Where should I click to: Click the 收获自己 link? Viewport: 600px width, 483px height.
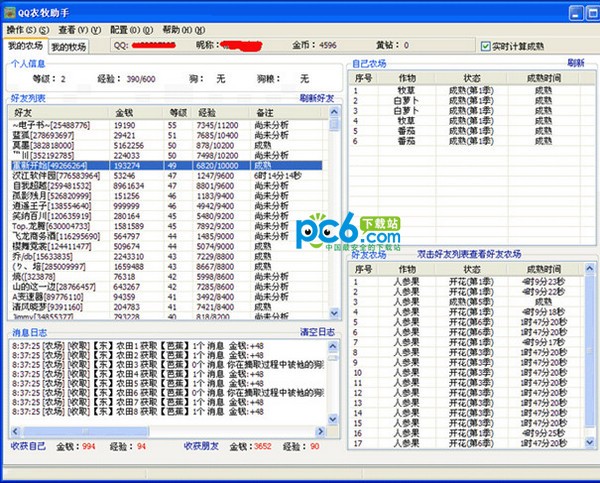[28, 446]
